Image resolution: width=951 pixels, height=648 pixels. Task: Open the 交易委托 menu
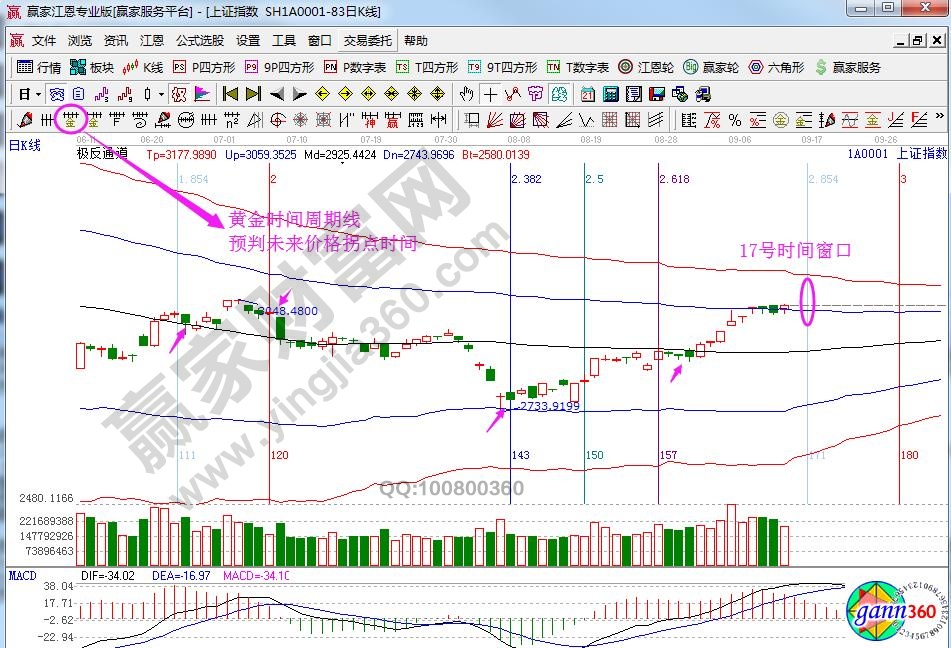(368, 41)
